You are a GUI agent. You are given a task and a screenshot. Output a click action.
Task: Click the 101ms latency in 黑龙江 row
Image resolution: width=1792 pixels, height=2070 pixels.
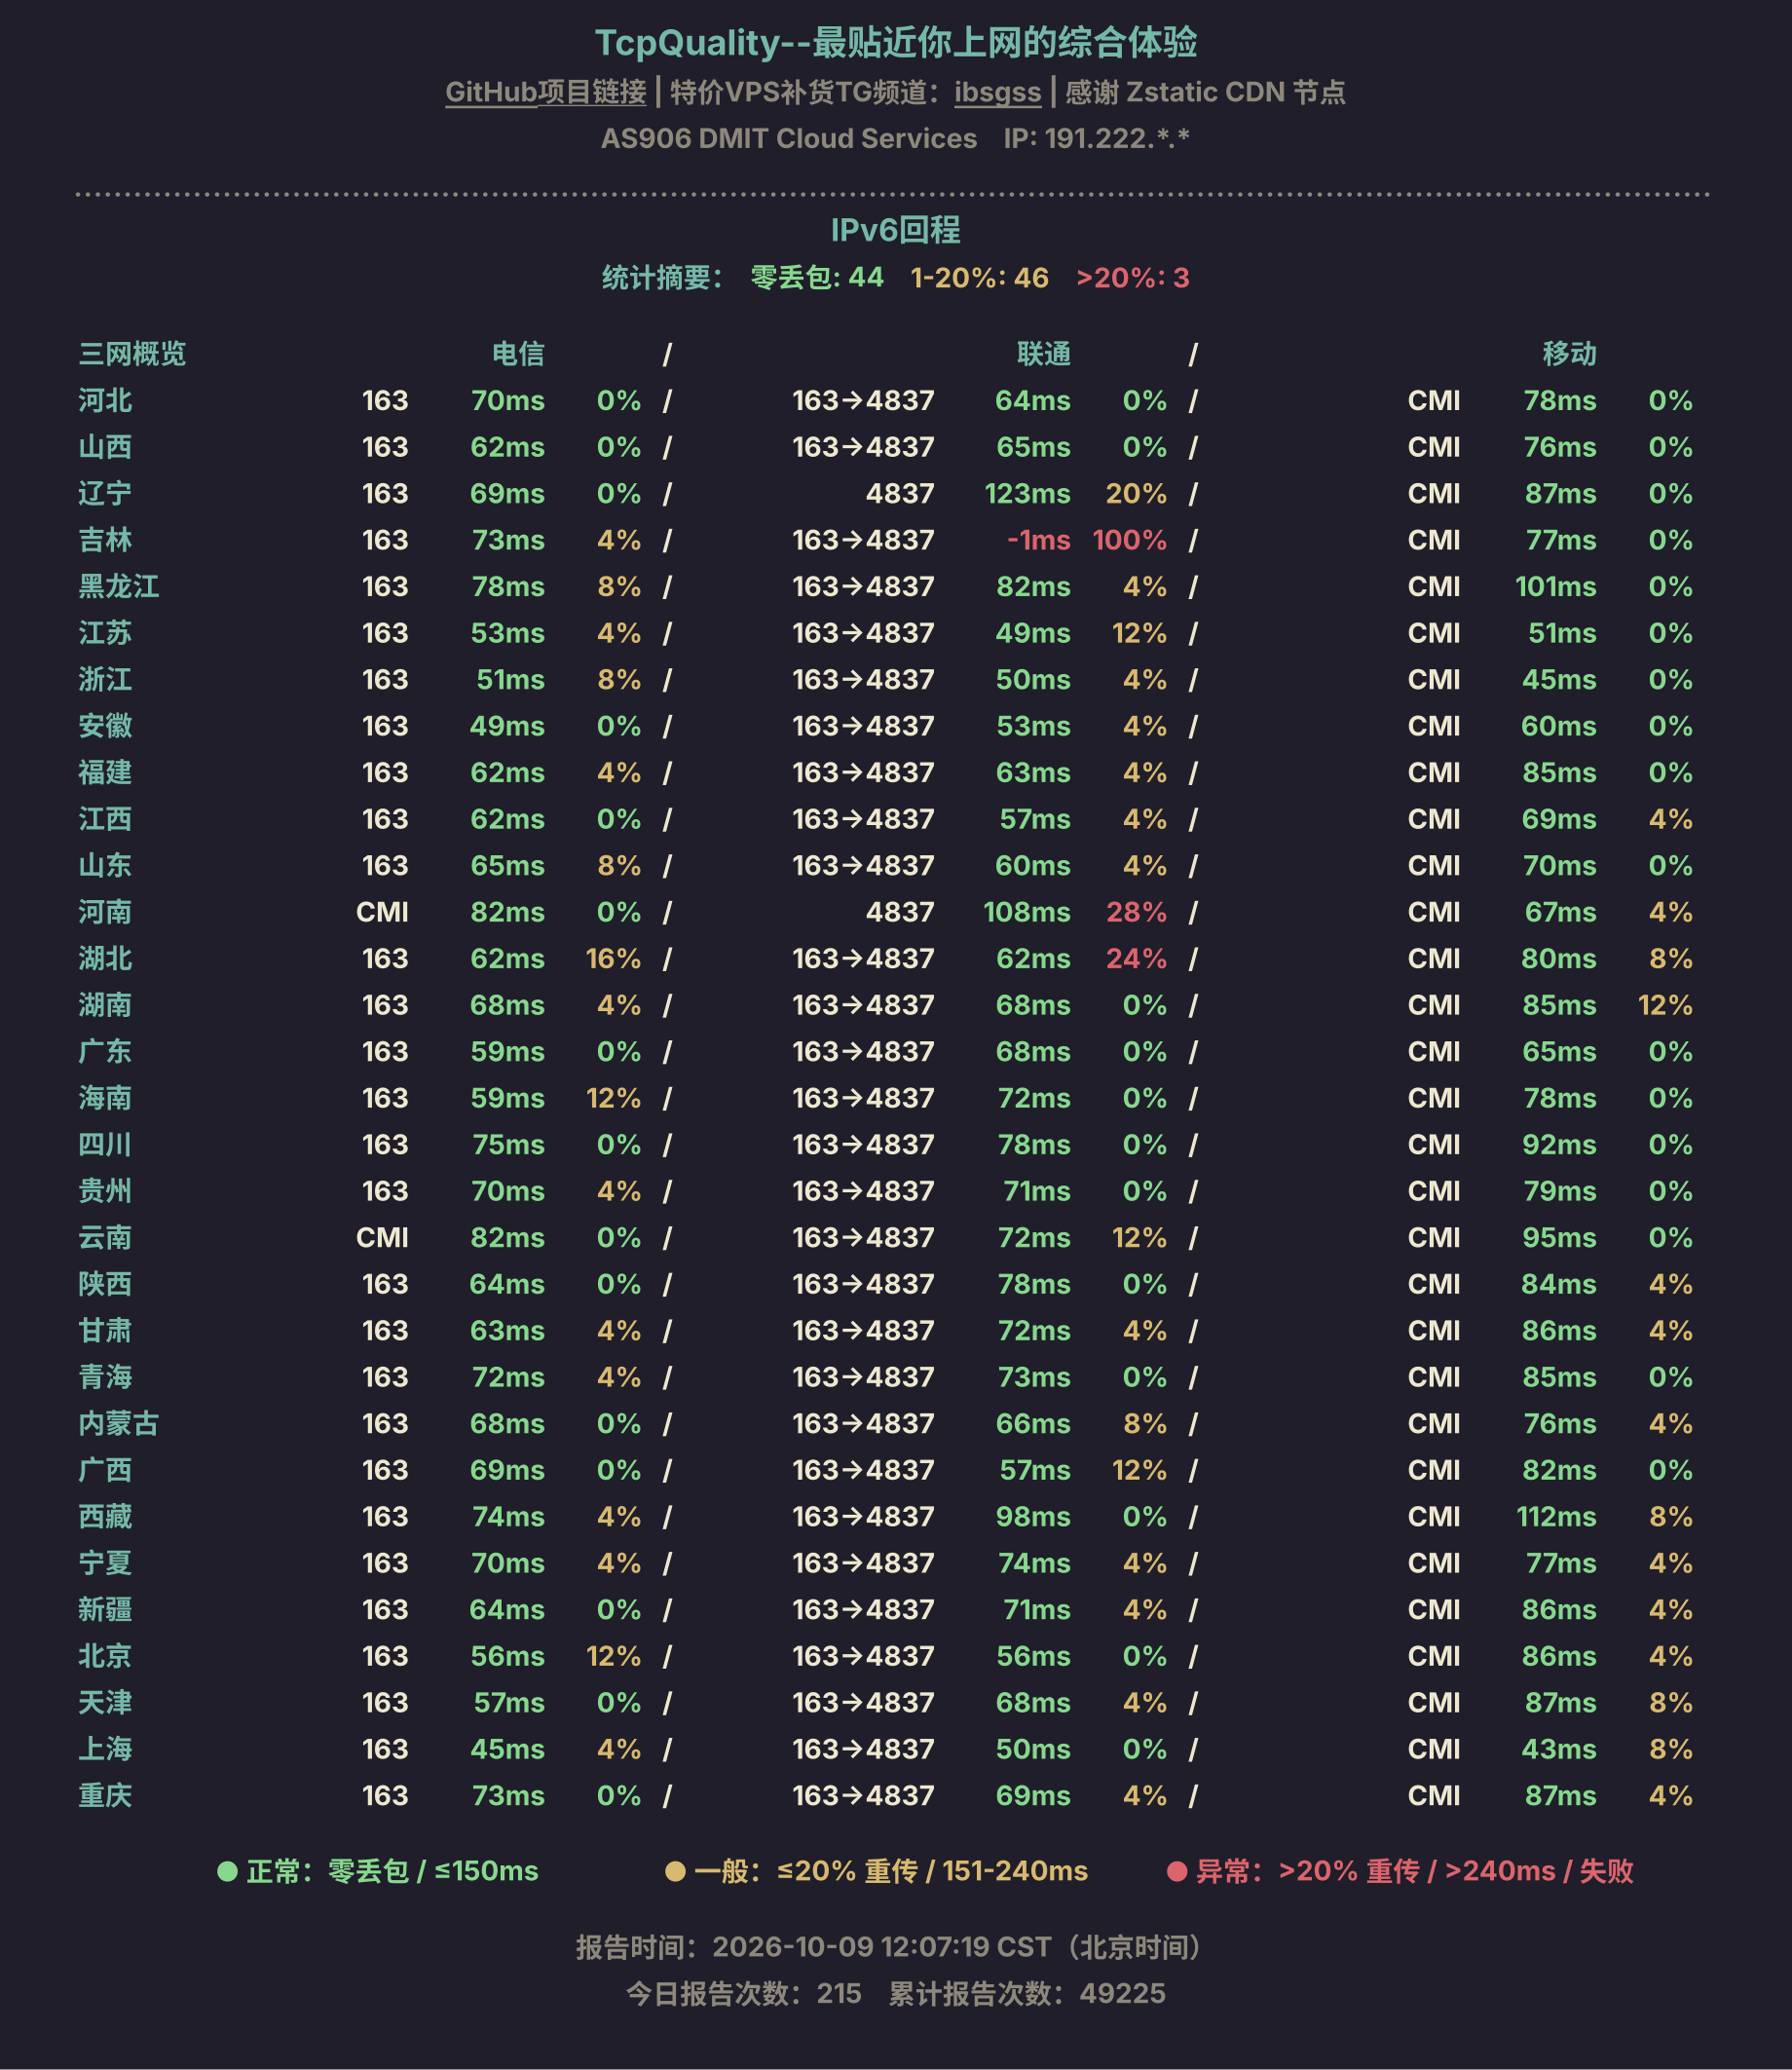click(1556, 586)
